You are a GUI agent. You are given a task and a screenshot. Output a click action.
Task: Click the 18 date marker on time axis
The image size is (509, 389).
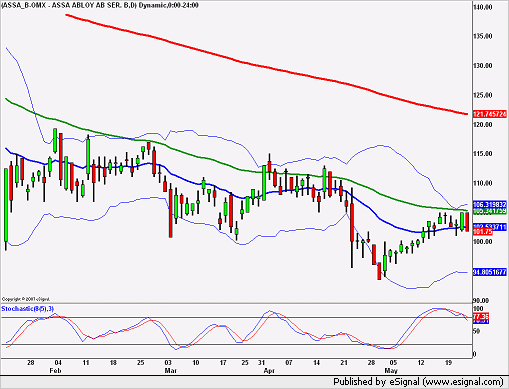113,363
